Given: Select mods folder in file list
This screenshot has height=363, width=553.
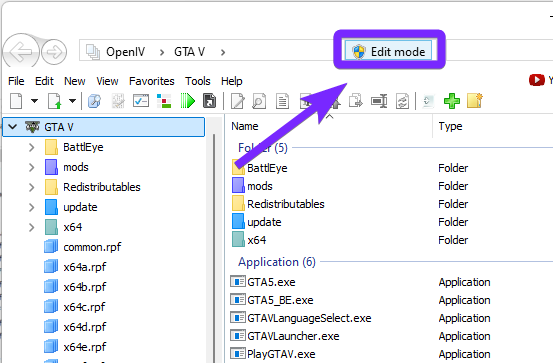Looking at the screenshot, I should click(252, 186).
